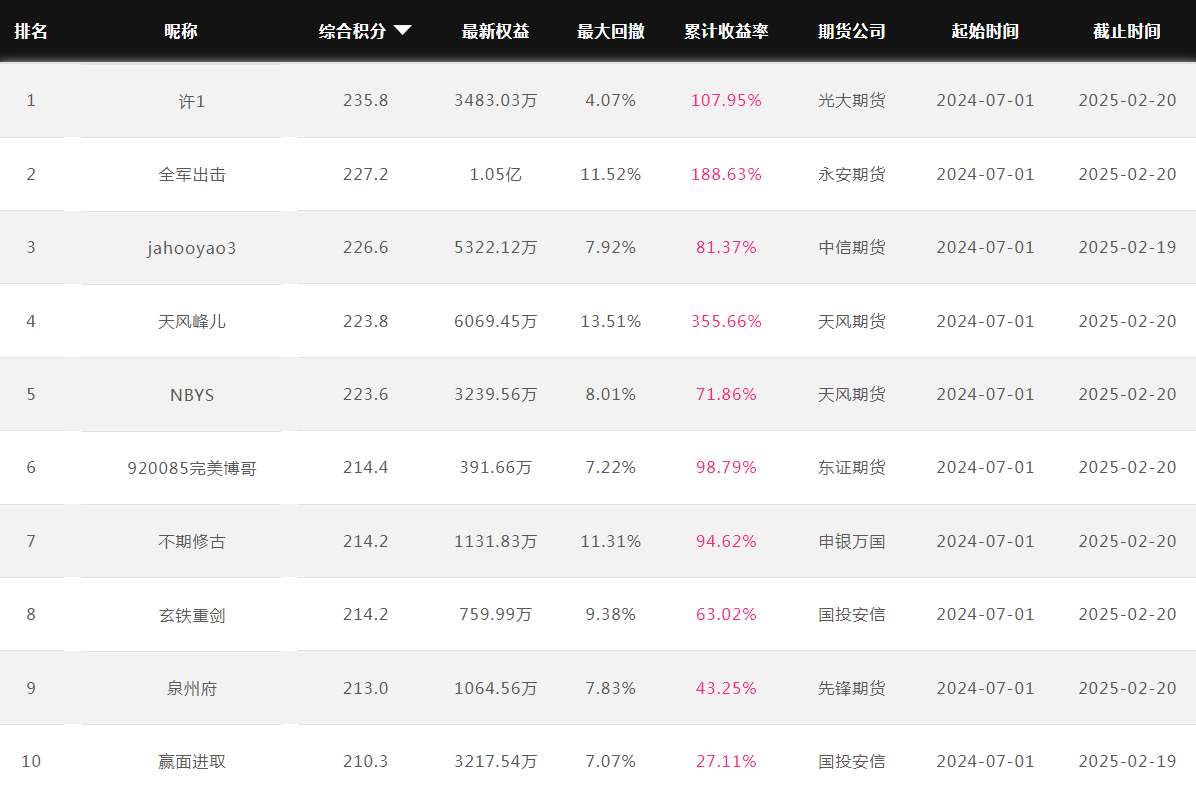Select return rate 107.95%
The height and width of the screenshot is (797, 1196).
point(726,101)
